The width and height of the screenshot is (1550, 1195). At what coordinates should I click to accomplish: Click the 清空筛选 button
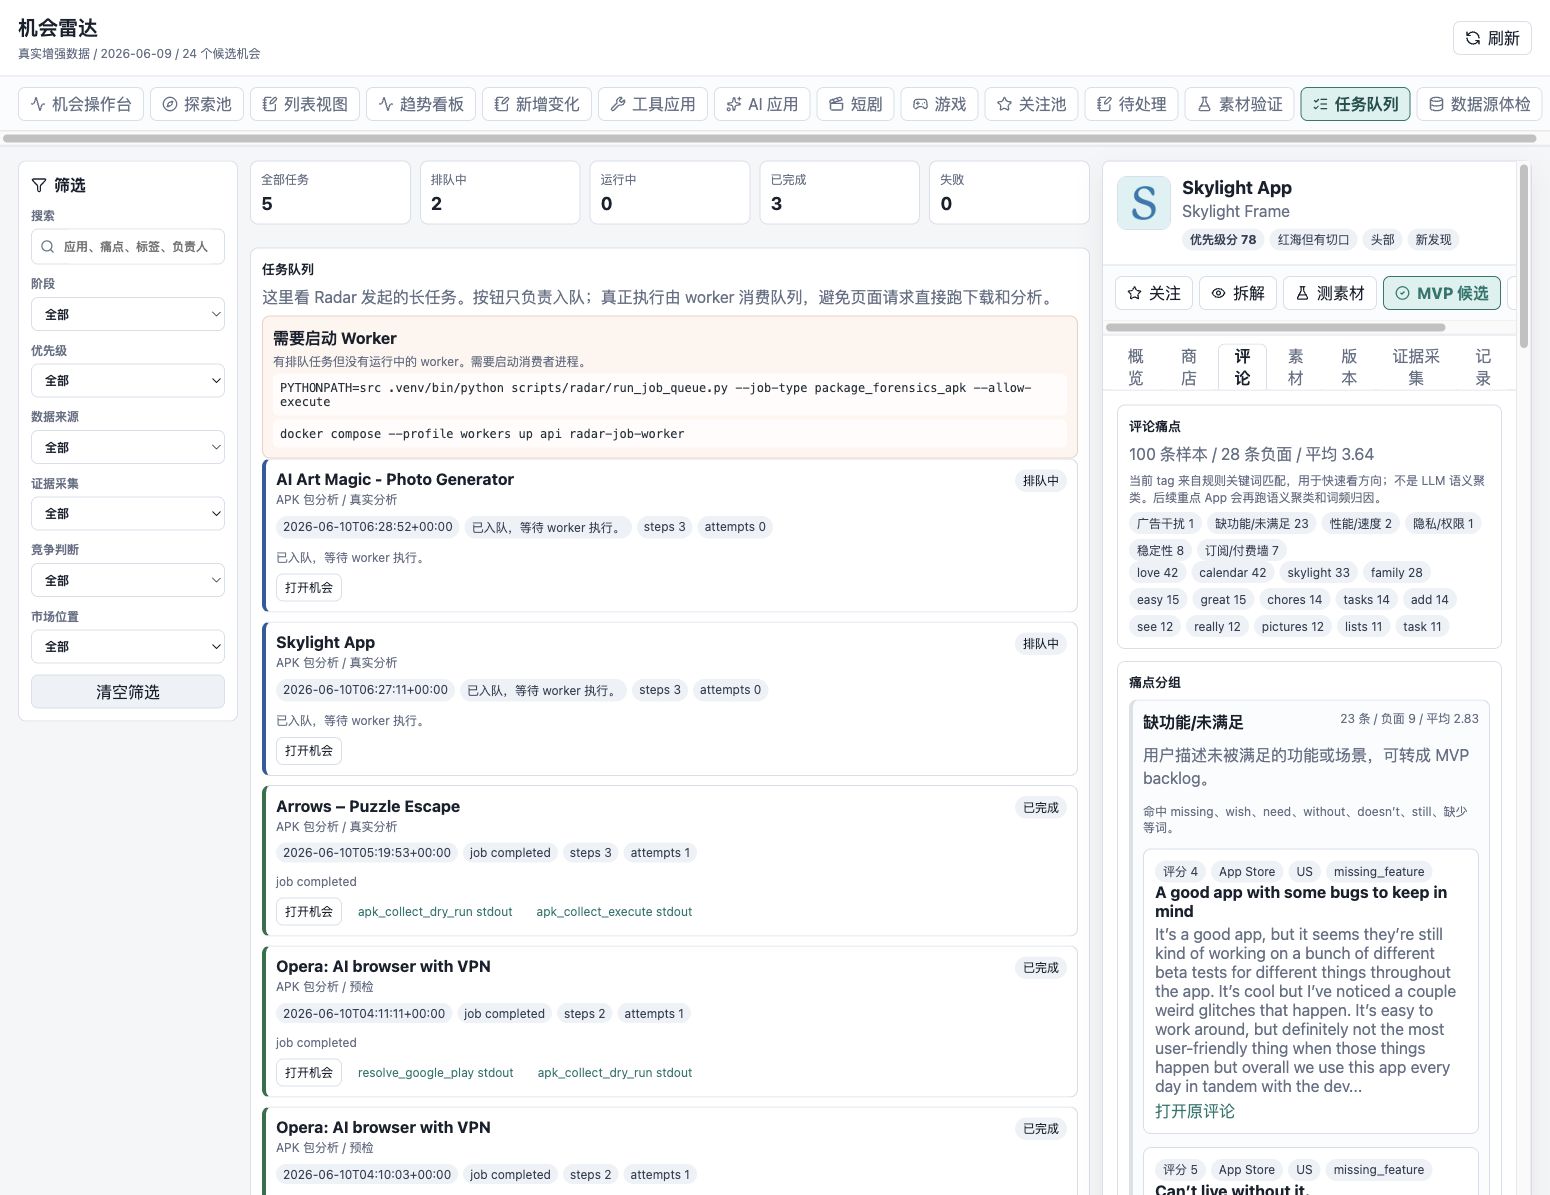click(x=128, y=692)
